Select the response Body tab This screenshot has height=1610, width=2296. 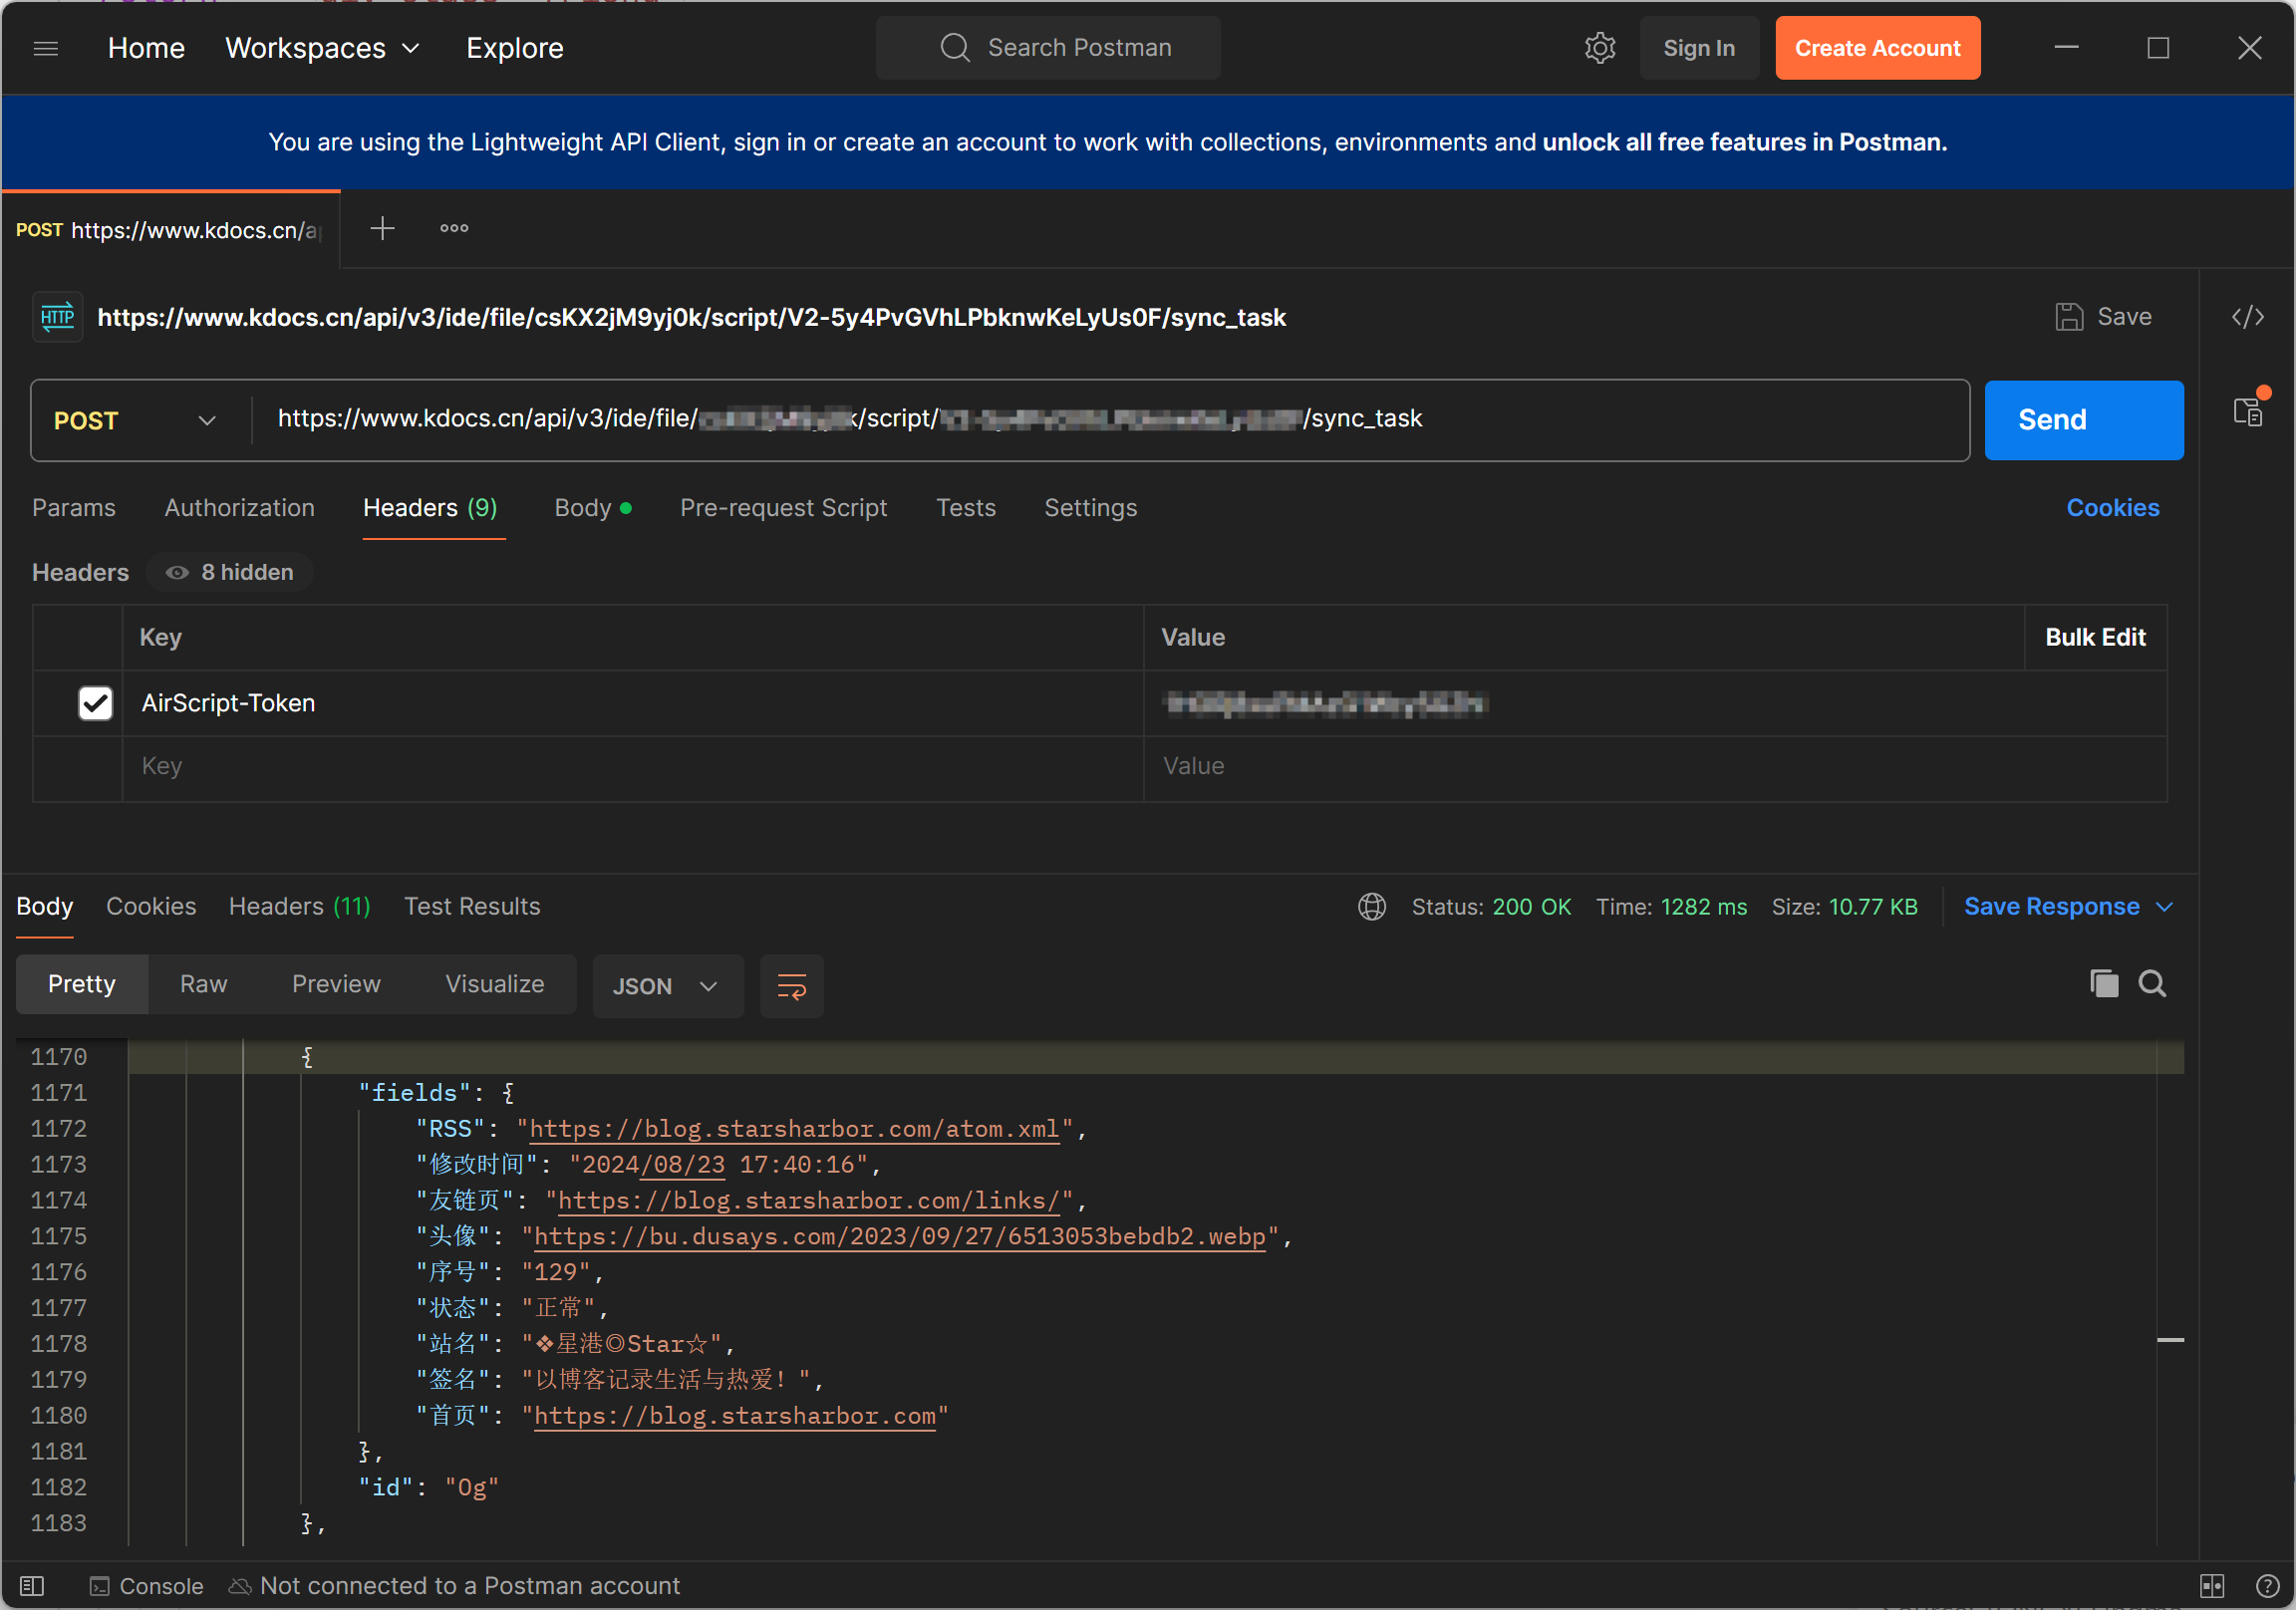point(45,907)
